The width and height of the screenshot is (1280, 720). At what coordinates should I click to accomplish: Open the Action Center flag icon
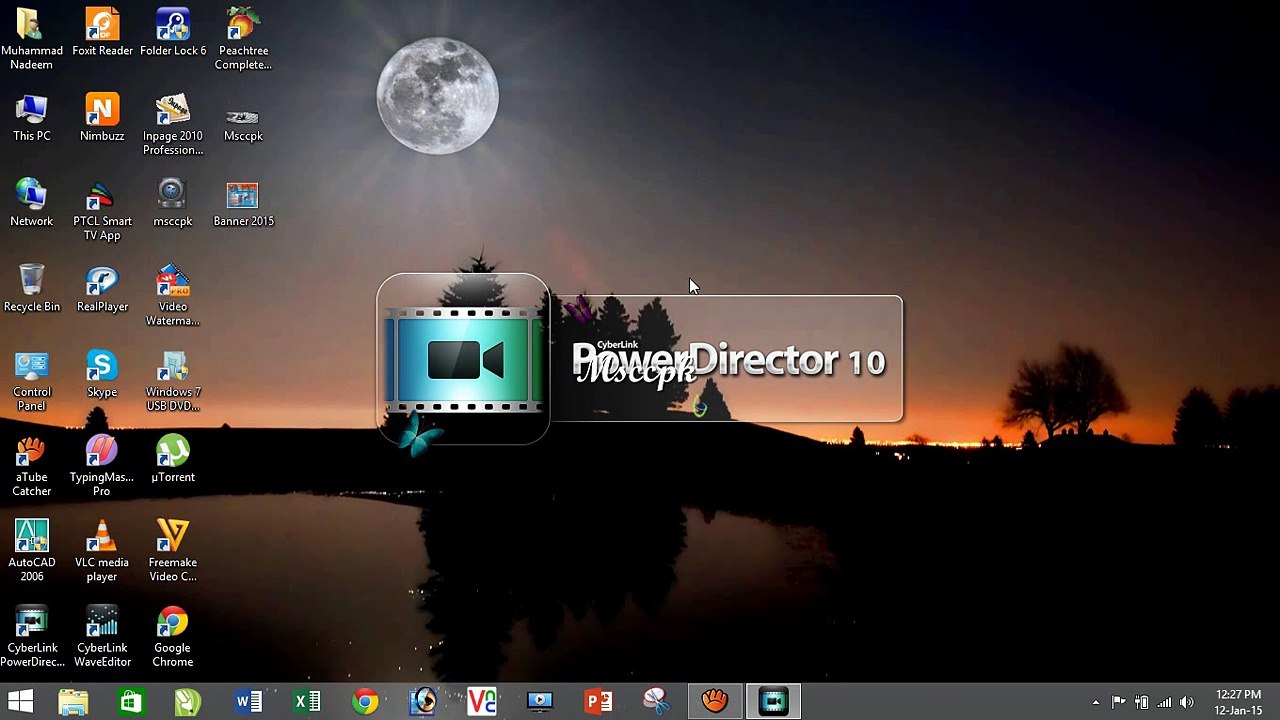pyautogui.click(x=1118, y=702)
